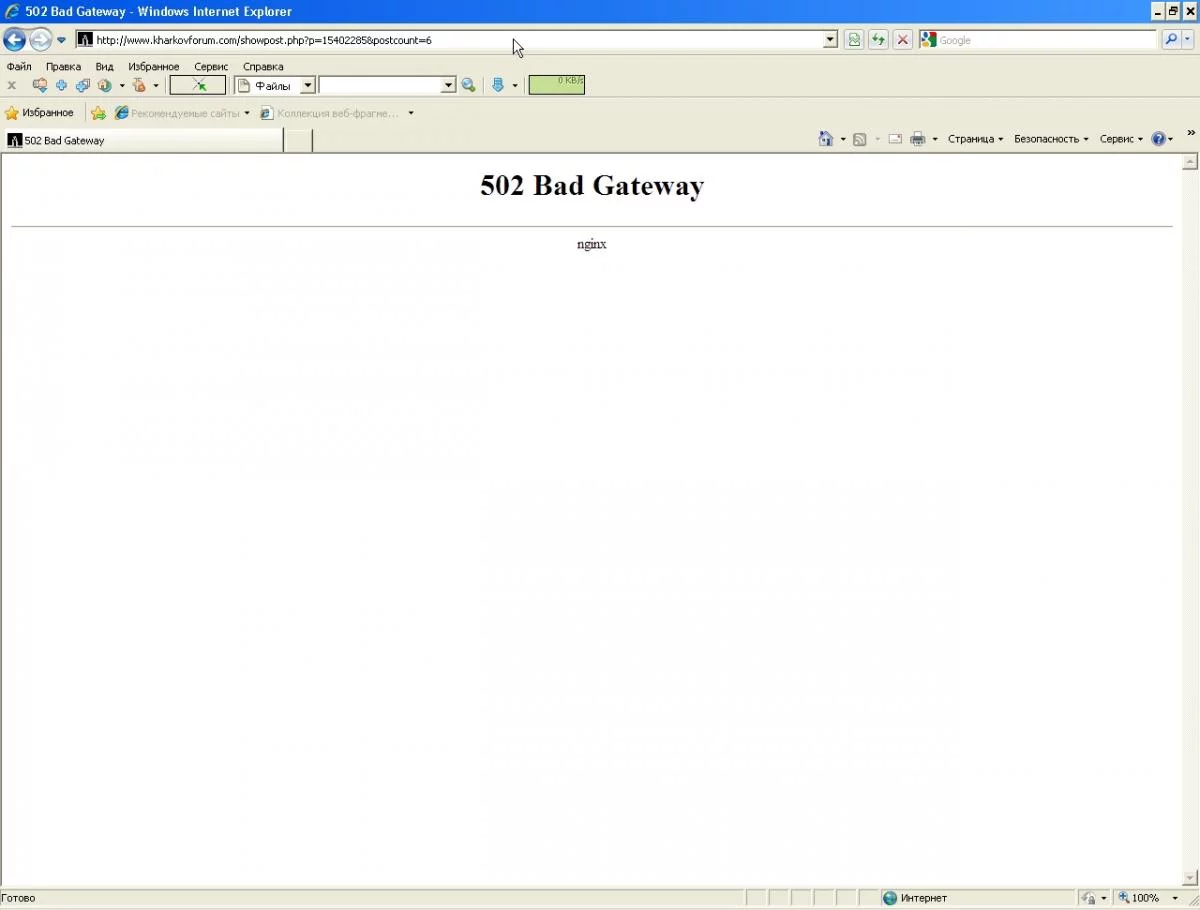The height and width of the screenshot is (910, 1200).
Task: Open the Home button dropdown arrow
Action: 843,139
